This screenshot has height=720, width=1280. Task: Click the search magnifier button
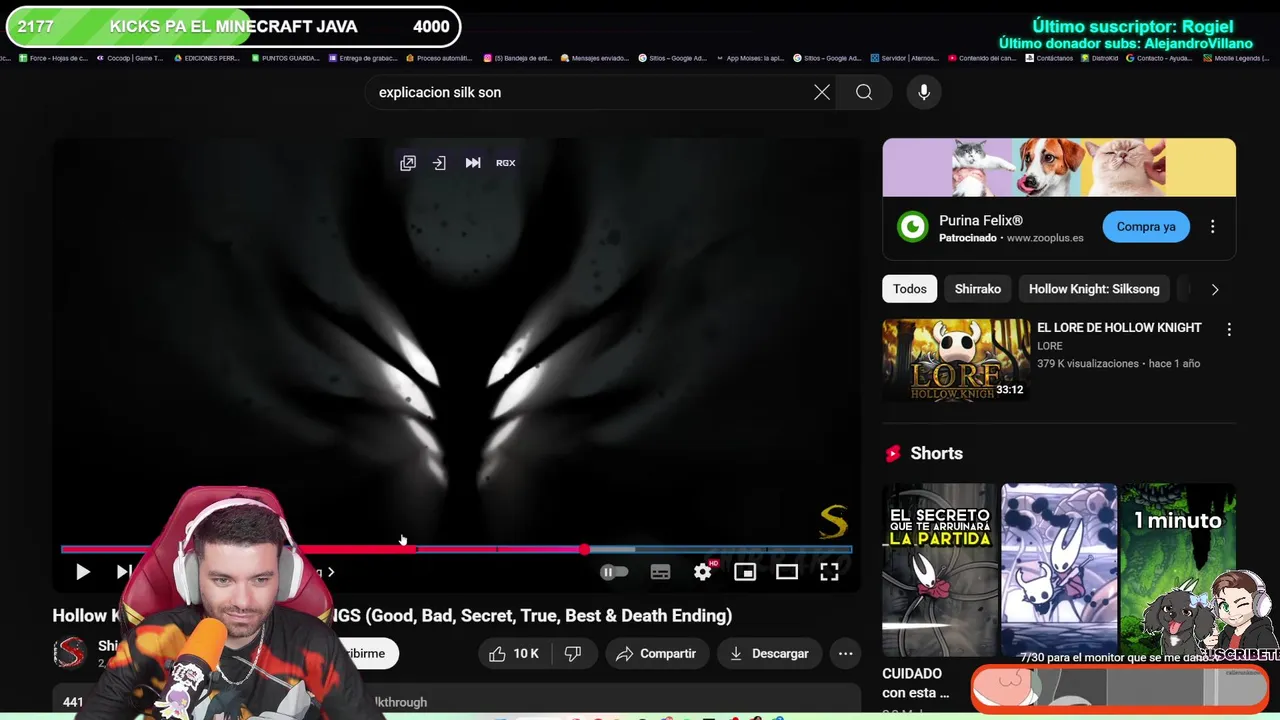pyautogui.click(x=864, y=92)
